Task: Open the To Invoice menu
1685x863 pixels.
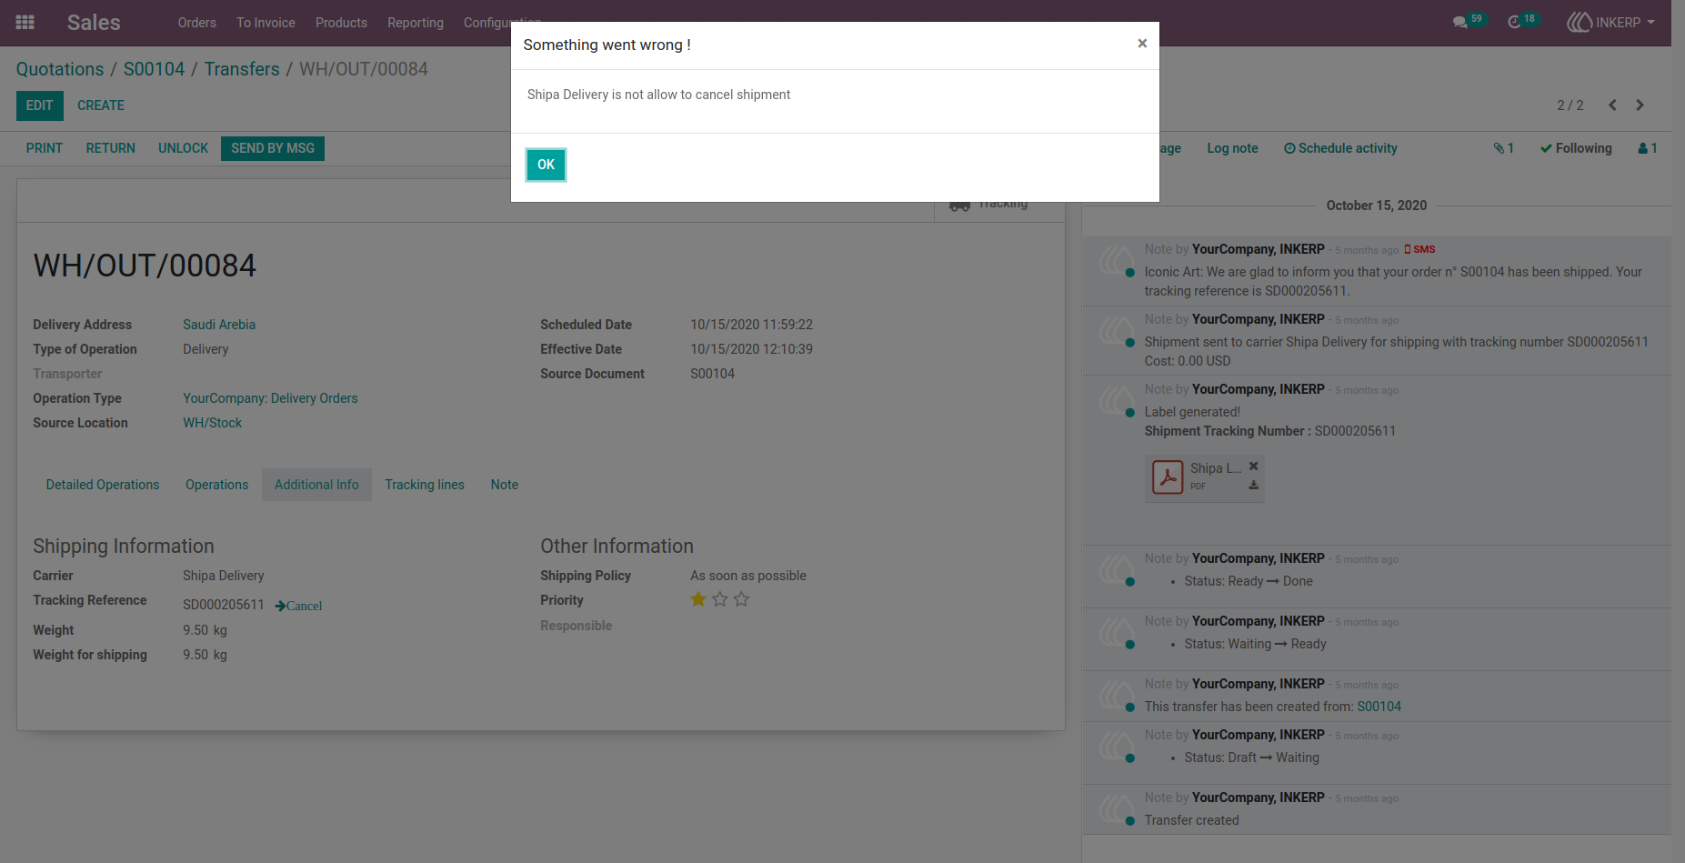Action: pyautogui.click(x=266, y=22)
